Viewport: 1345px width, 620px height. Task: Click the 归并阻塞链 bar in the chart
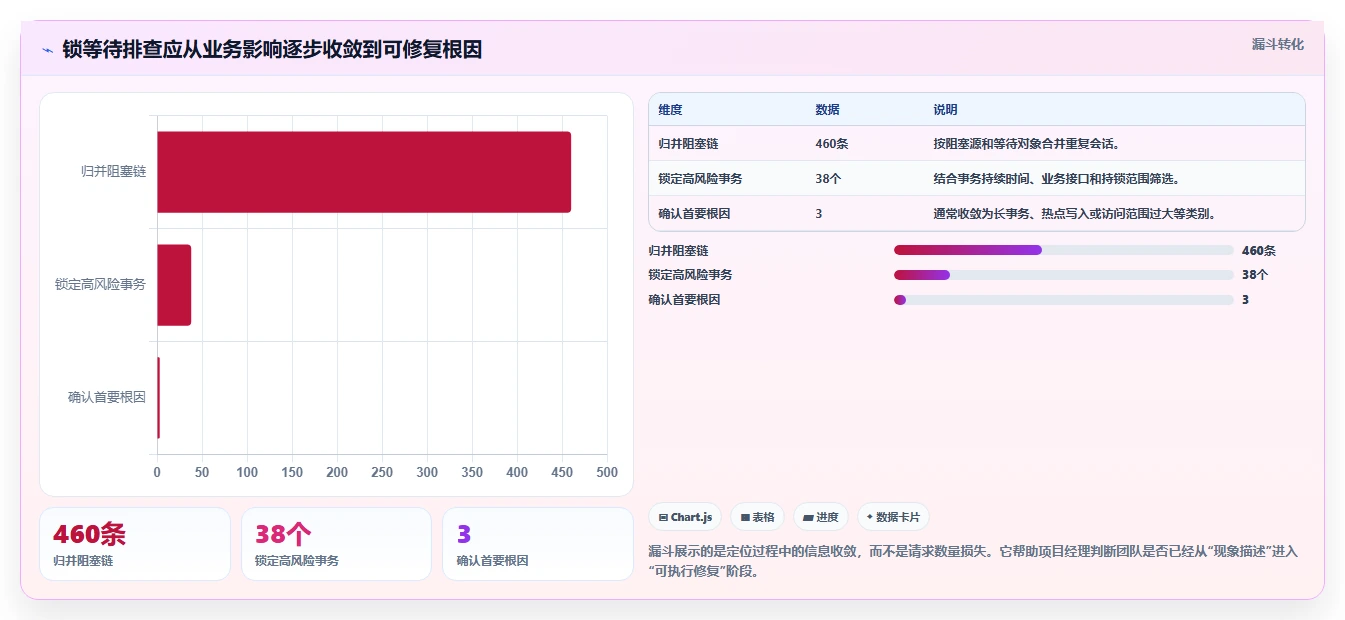[364, 172]
